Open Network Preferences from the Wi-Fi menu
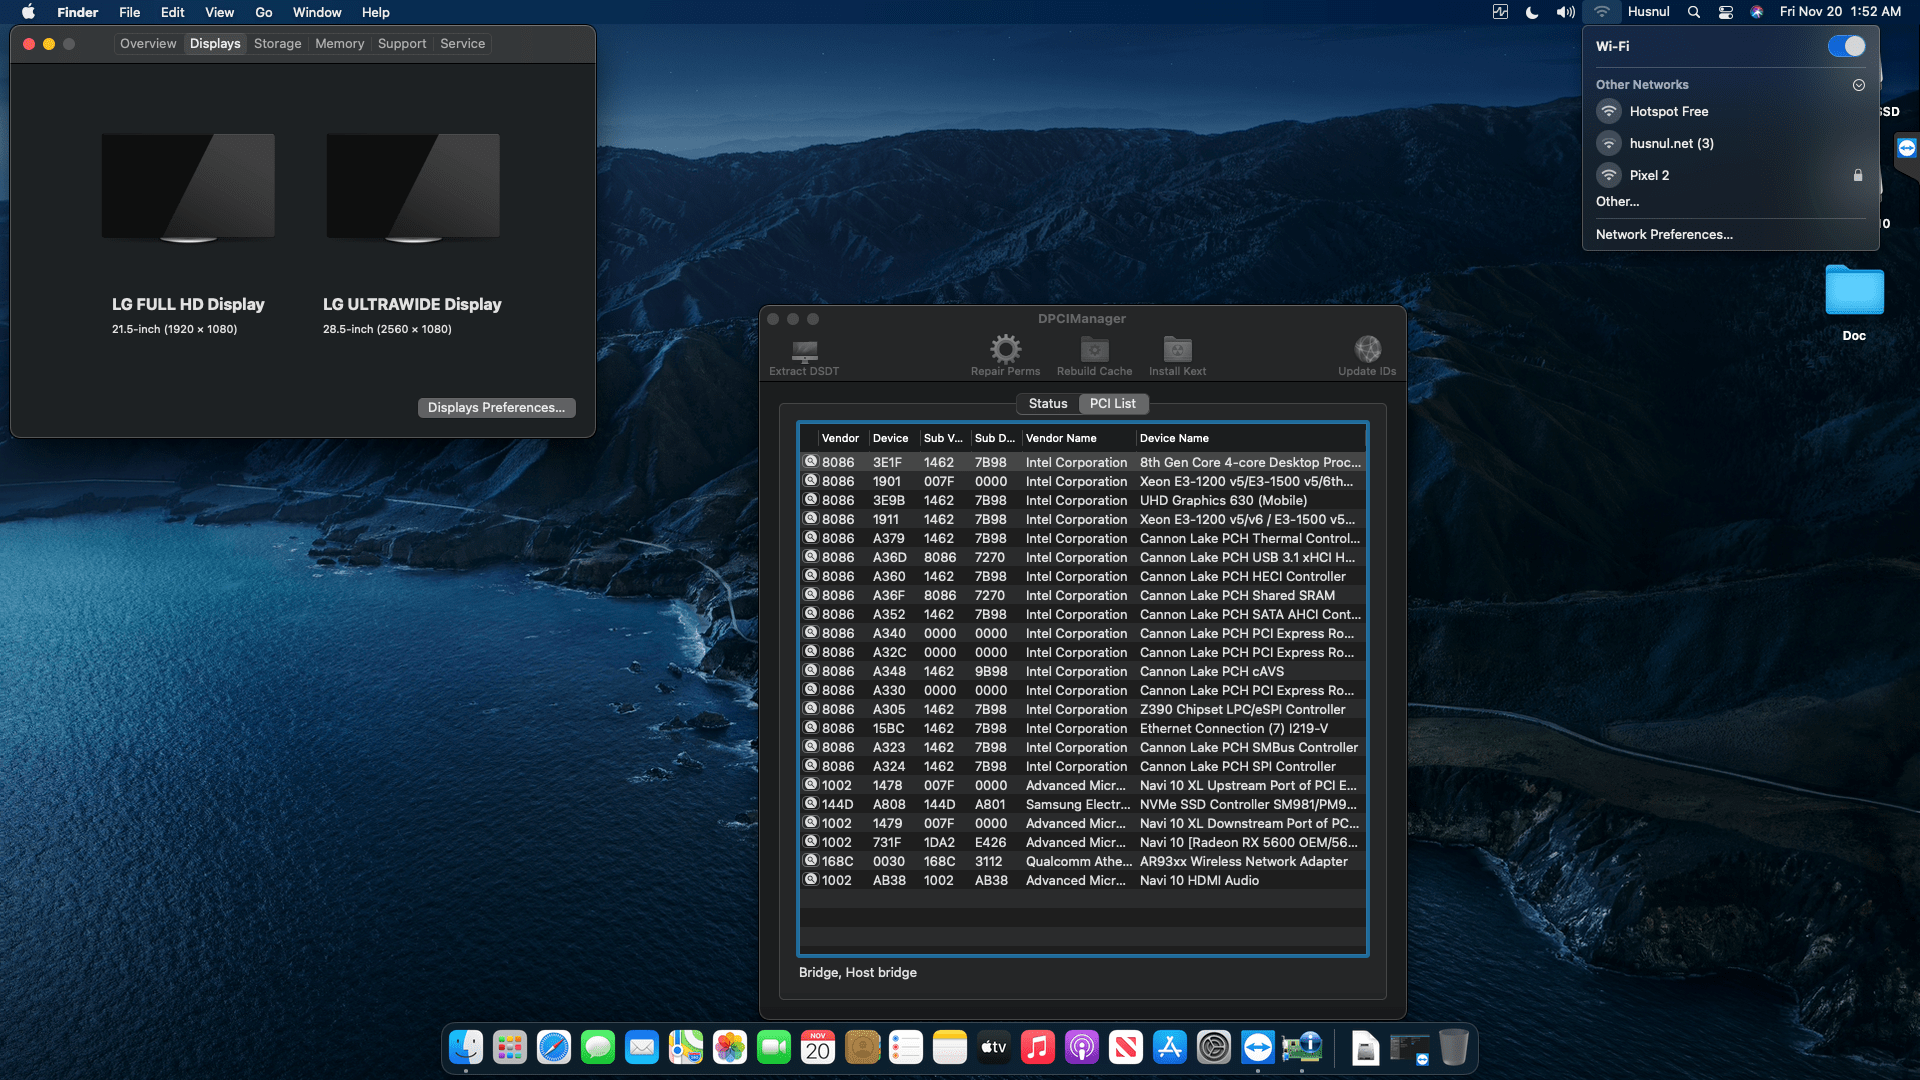Viewport: 1920px width, 1080px height. coord(1663,234)
